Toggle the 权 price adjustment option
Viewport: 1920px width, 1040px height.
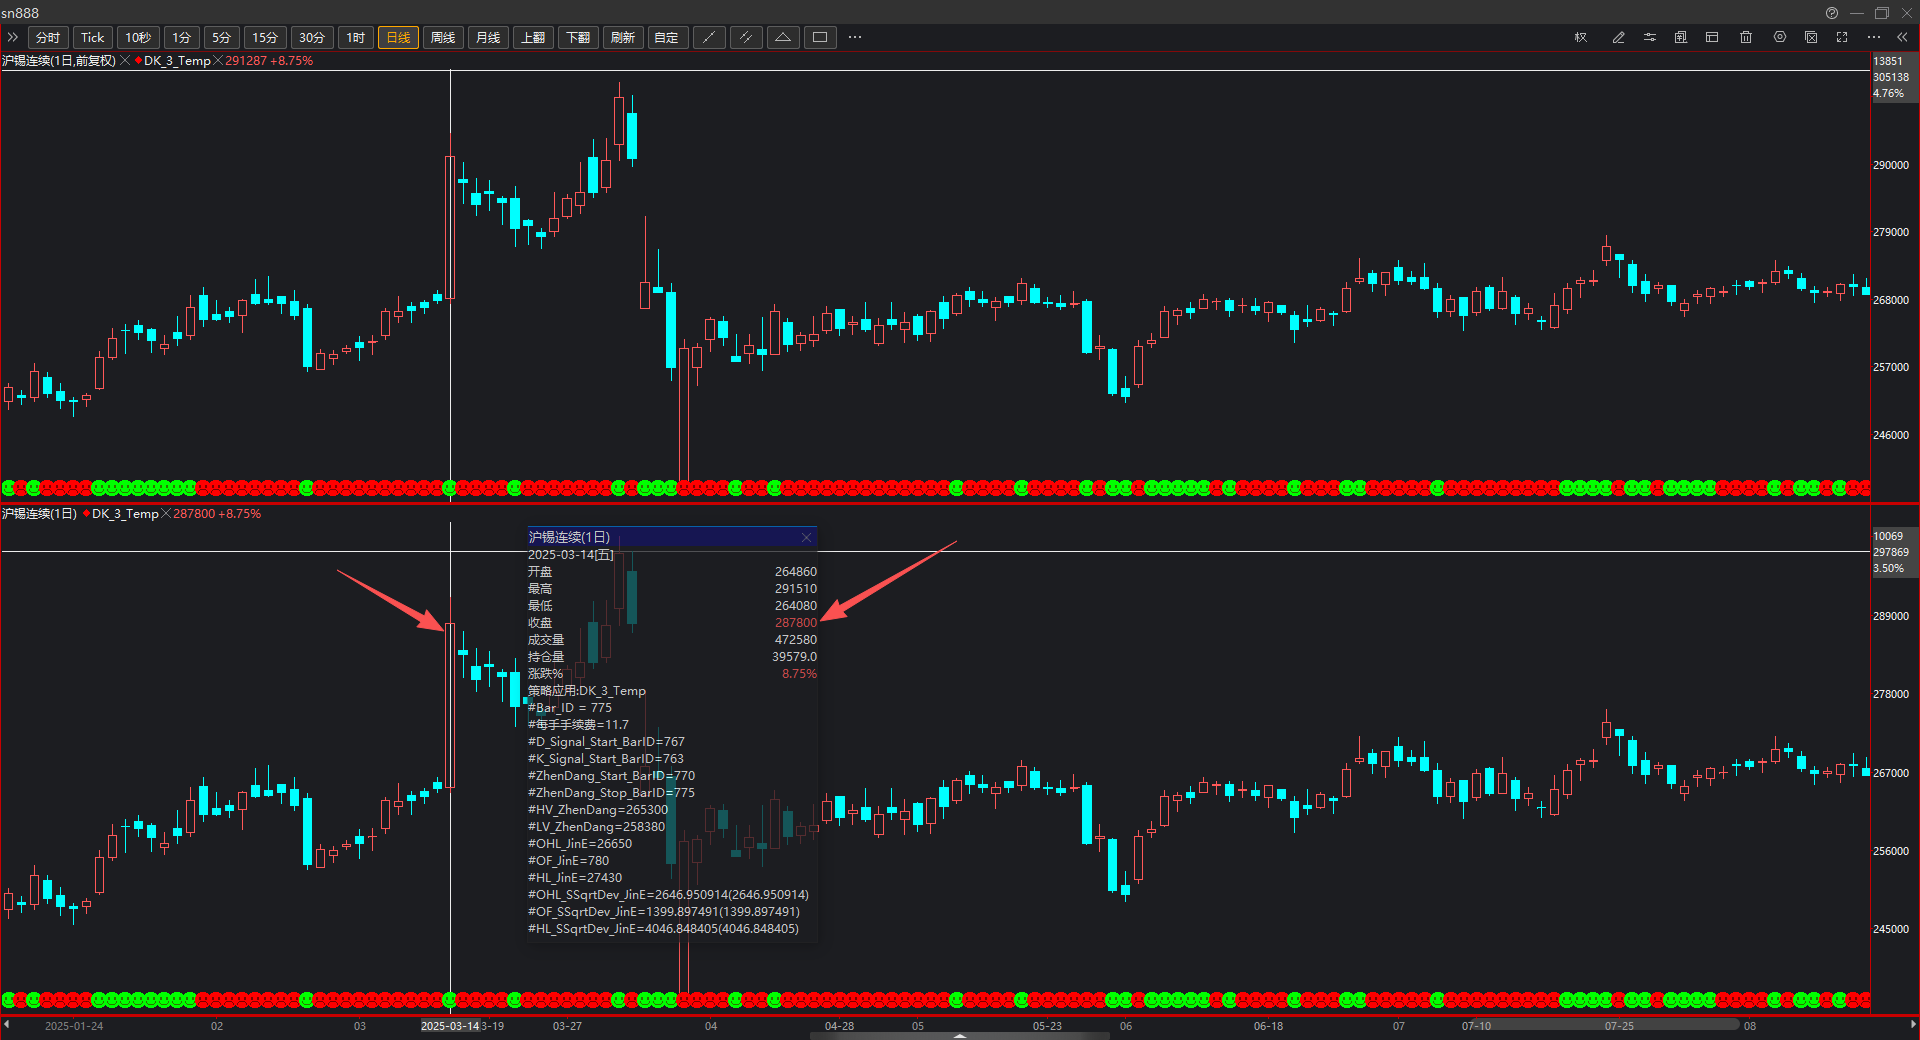click(x=1581, y=38)
